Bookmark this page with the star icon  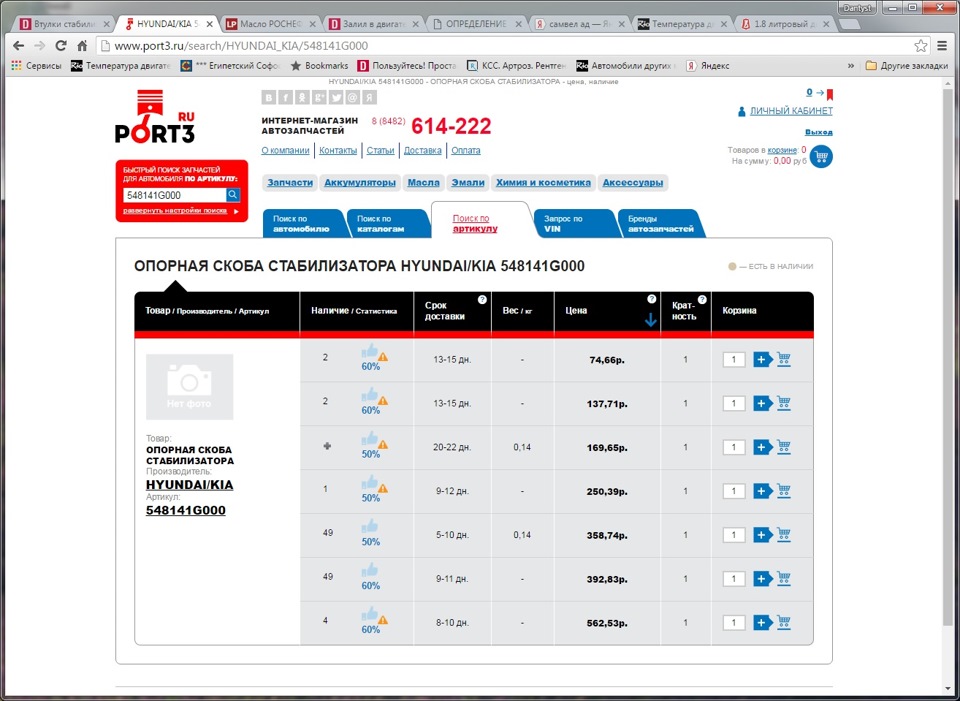[921, 45]
